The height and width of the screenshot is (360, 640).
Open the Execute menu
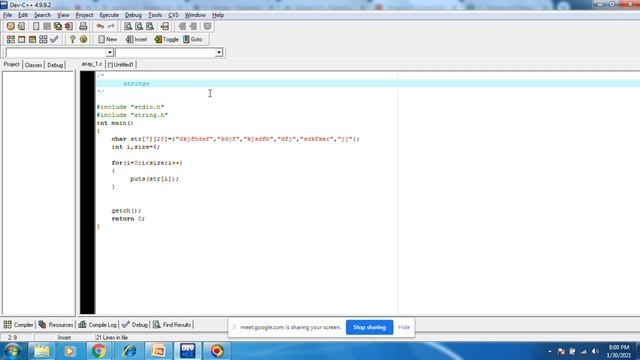point(109,15)
